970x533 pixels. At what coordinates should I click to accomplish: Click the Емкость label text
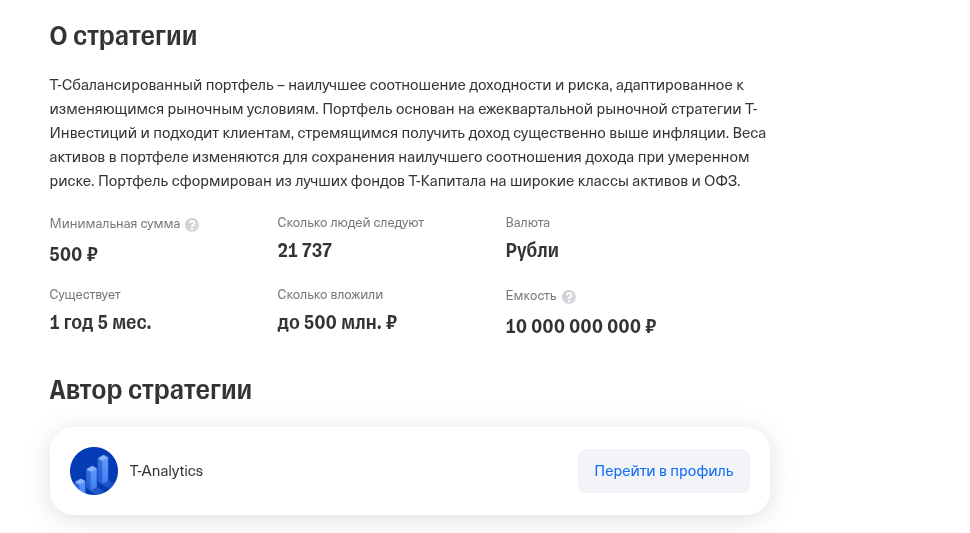[530, 296]
